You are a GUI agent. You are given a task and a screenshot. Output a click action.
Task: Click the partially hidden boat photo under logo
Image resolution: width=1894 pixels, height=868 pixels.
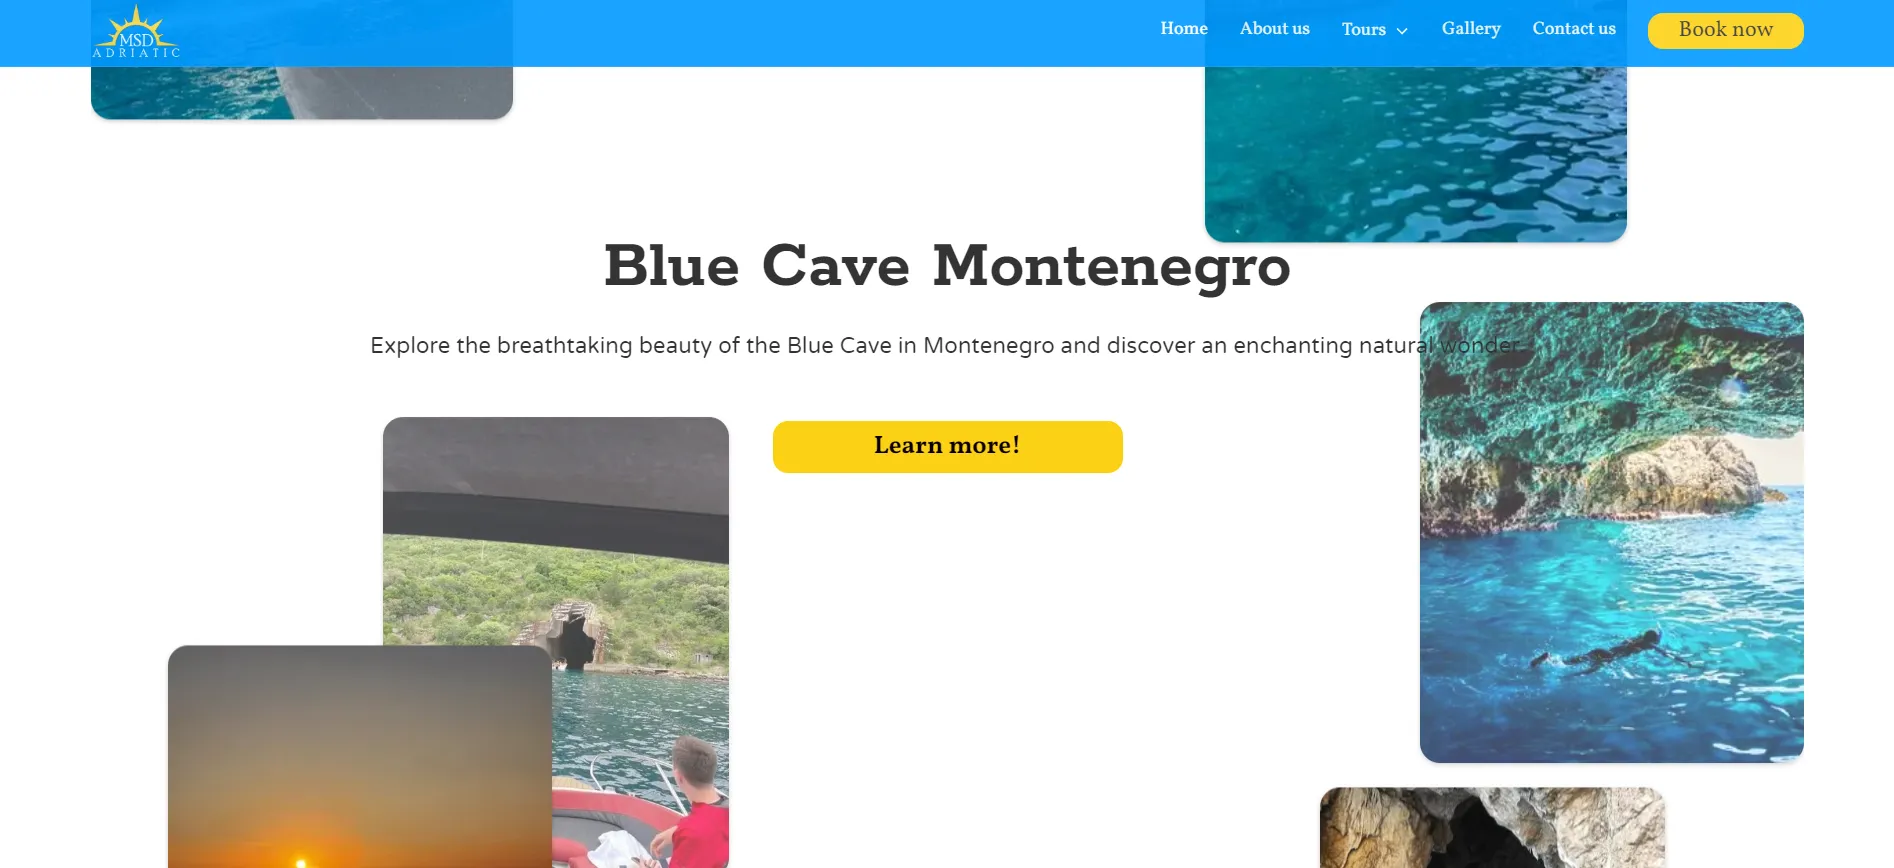tap(301, 92)
